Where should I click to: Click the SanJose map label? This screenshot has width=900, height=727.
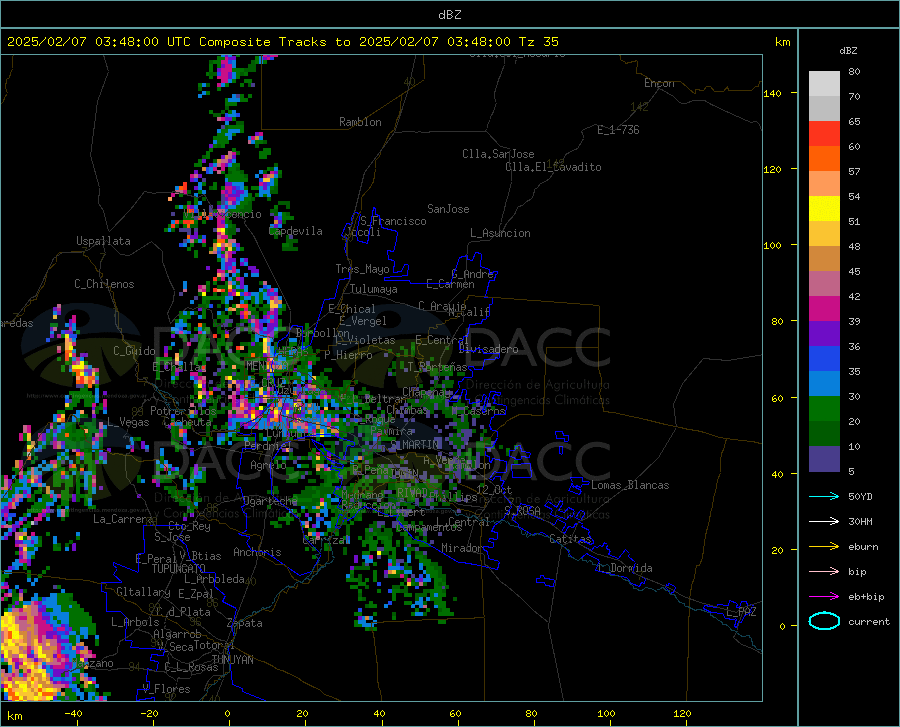click(448, 209)
